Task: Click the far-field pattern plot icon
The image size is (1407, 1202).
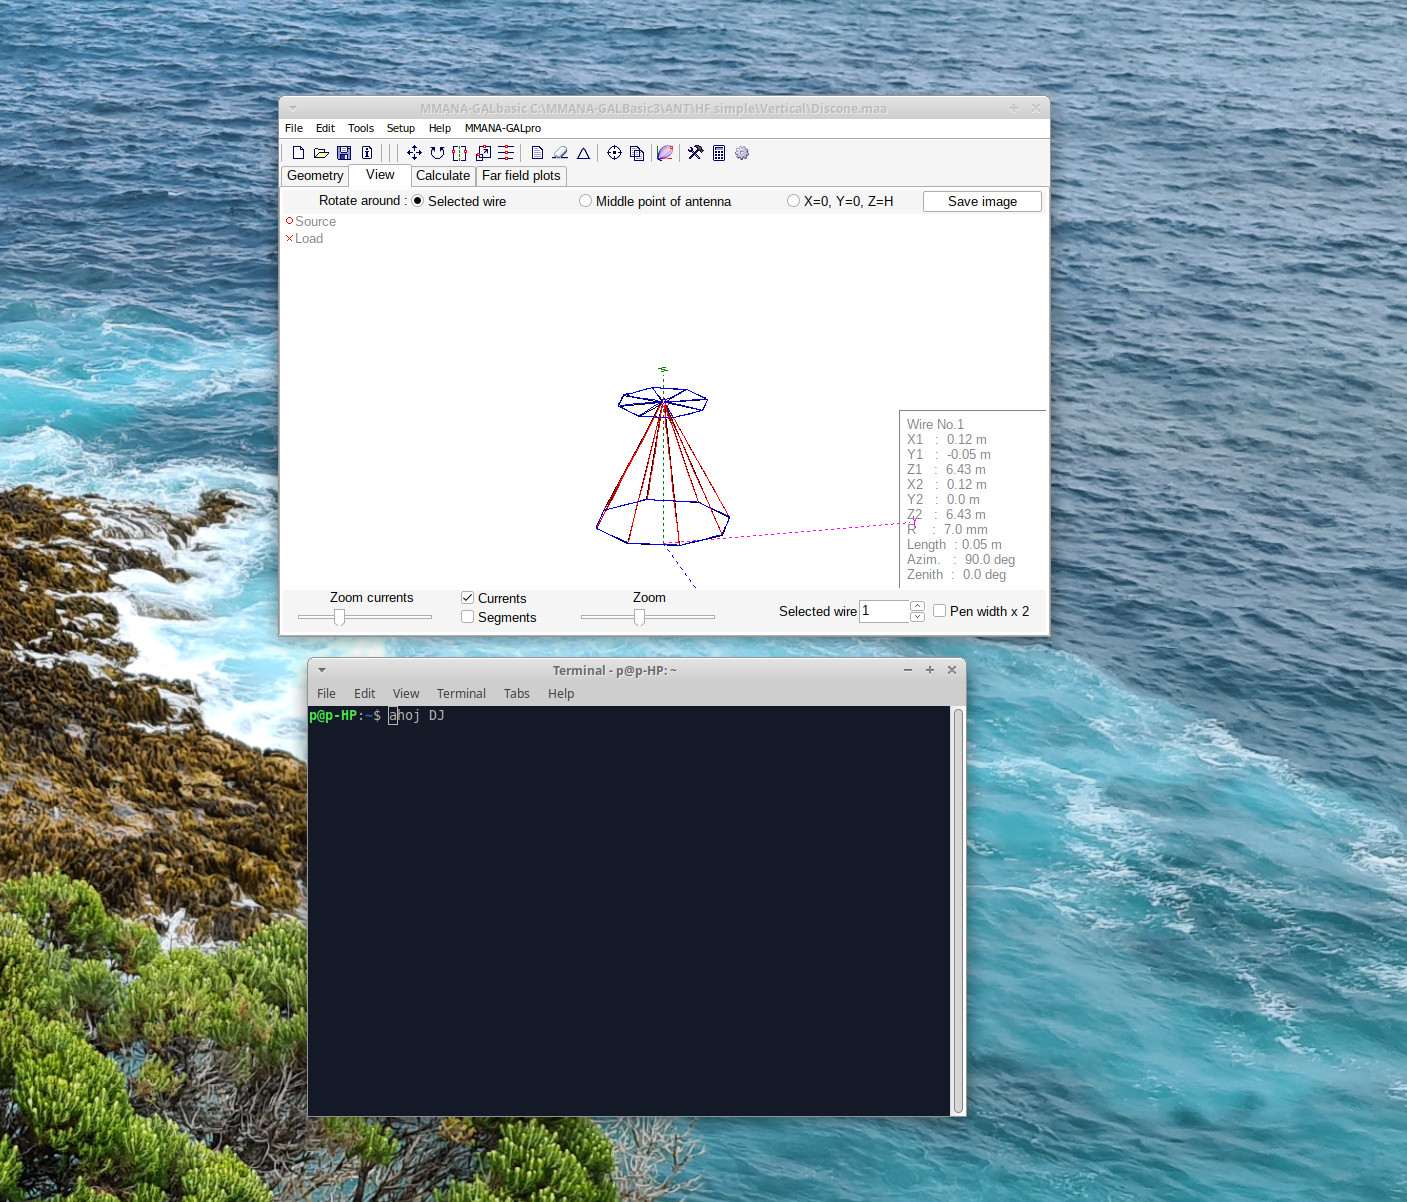Action: coord(665,153)
